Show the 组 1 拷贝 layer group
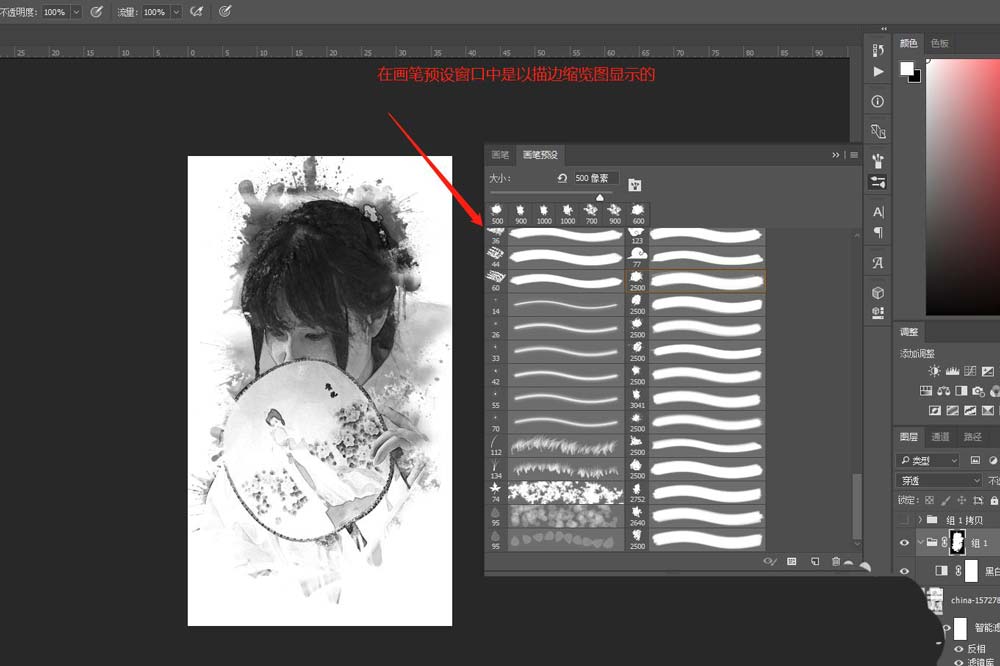The image size is (1000, 666). (x=904, y=520)
